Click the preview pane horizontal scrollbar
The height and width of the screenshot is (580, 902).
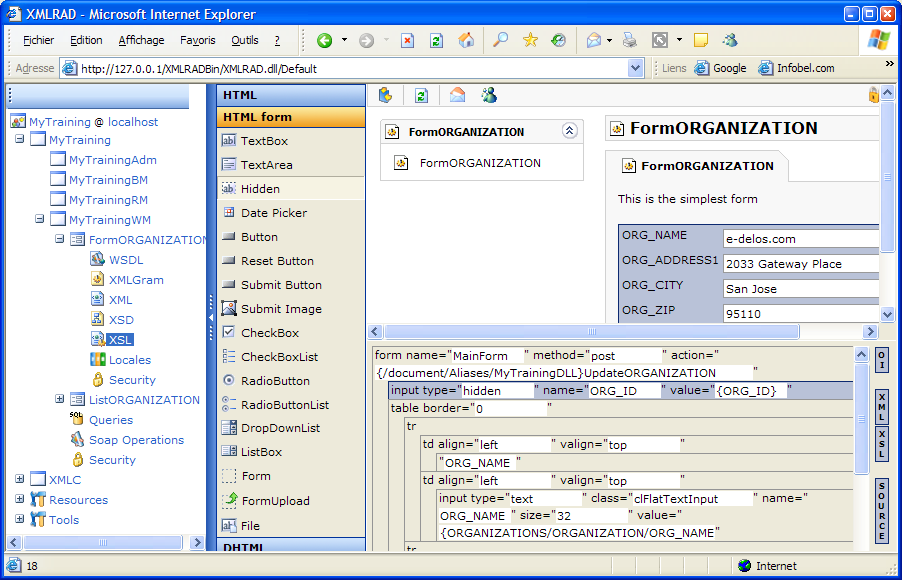pos(590,332)
